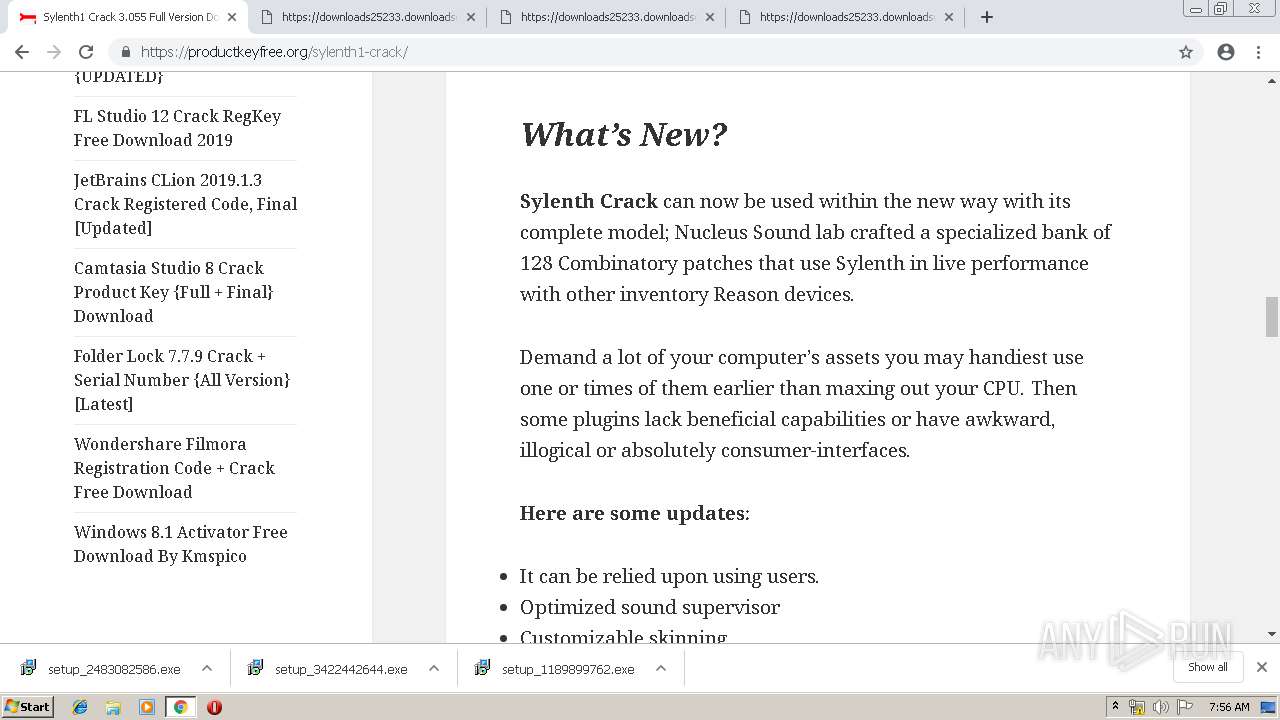Click Show all downloads button
This screenshot has width=1280, height=720.
[x=1208, y=667]
